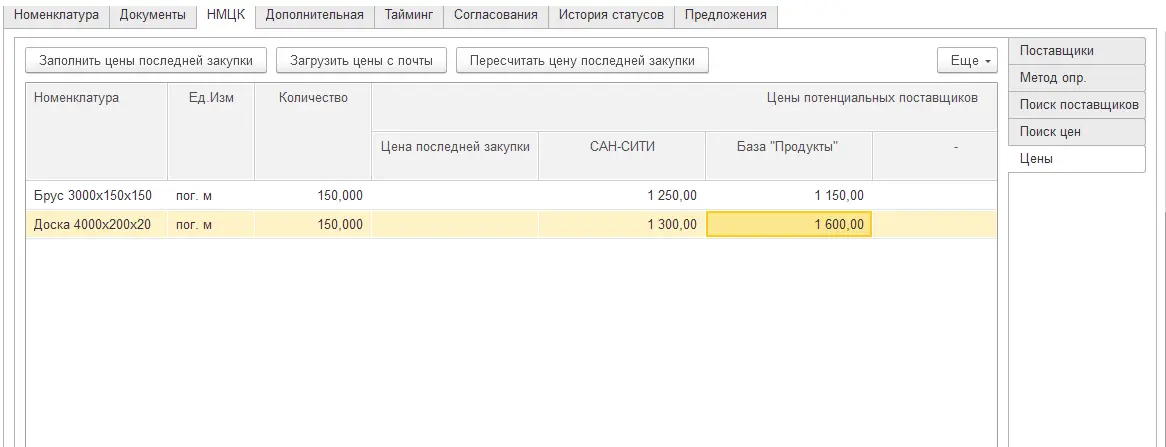1166x447 pixels.
Task: Select the Поиск цен side tab
Action: (x=1077, y=132)
